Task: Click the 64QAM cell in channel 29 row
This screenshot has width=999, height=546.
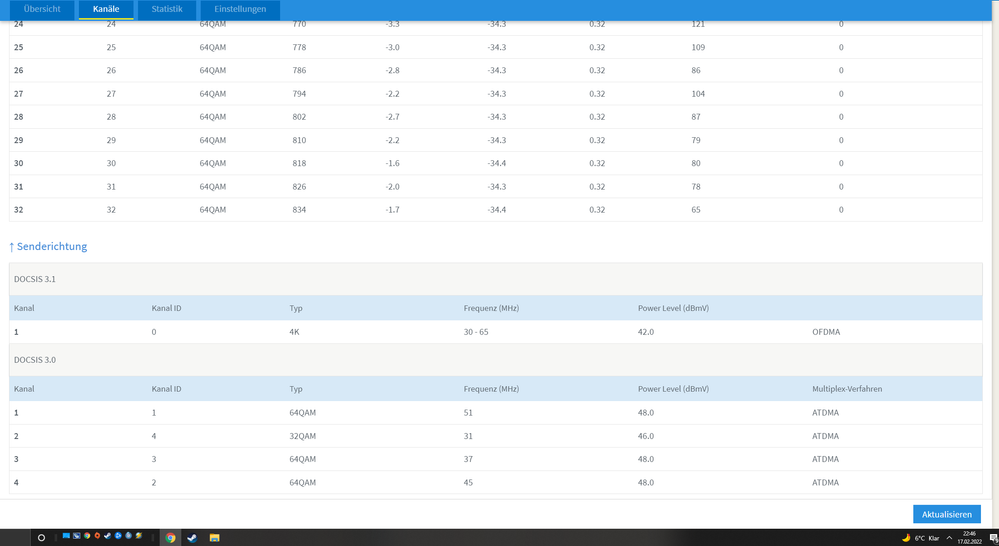Action: click(x=213, y=140)
